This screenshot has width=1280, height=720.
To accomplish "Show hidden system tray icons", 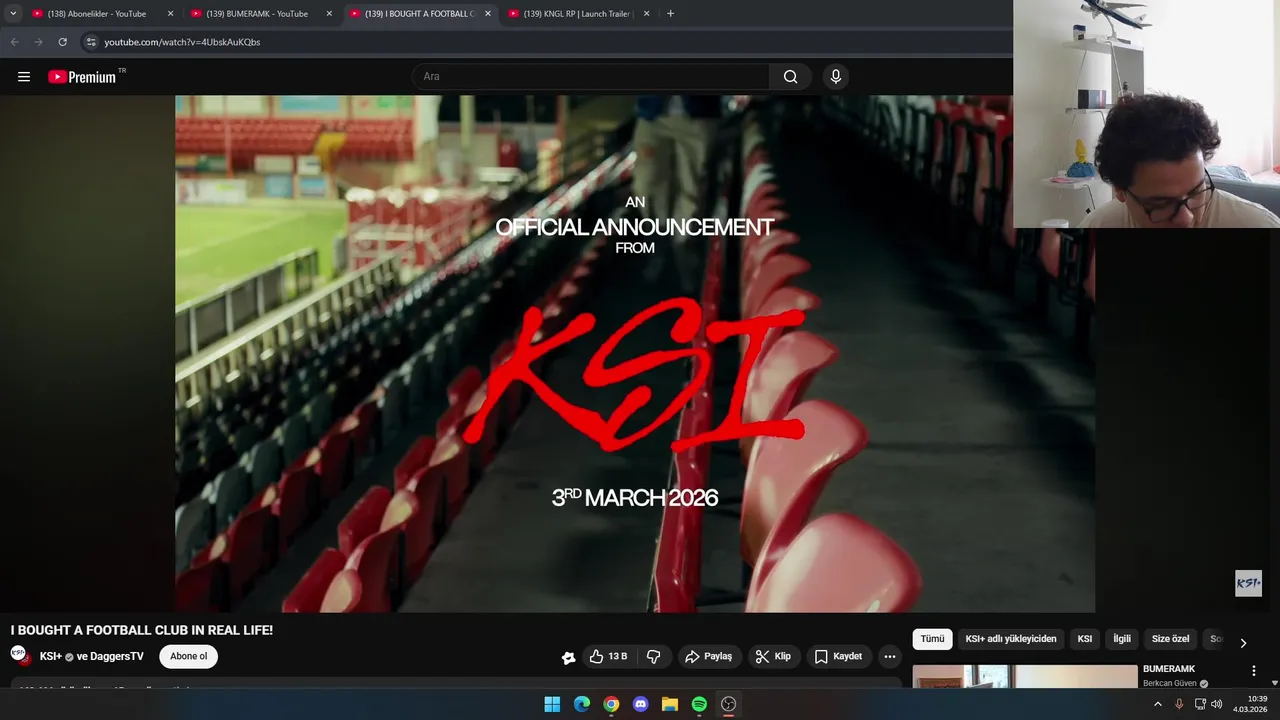I will click(1158, 704).
